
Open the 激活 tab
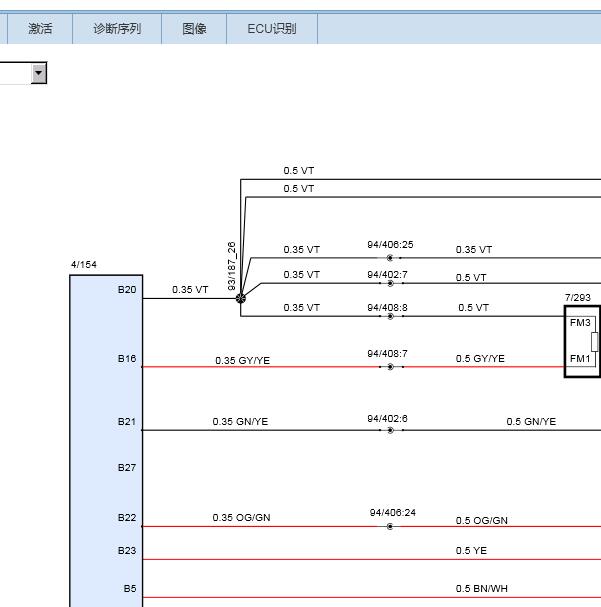click(40, 29)
